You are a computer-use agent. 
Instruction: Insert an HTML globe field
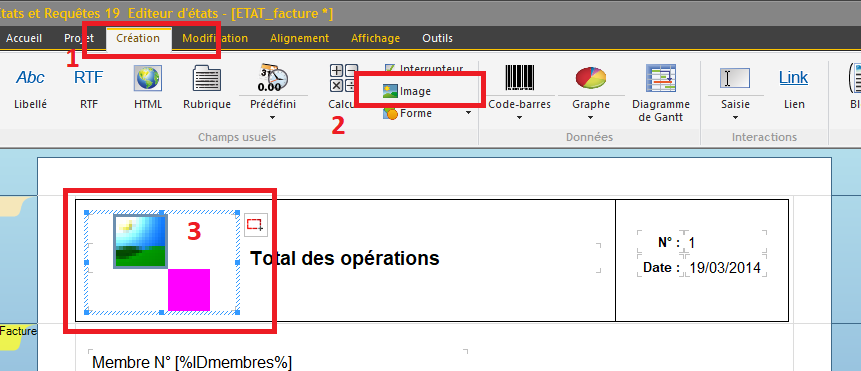[x=148, y=88]
